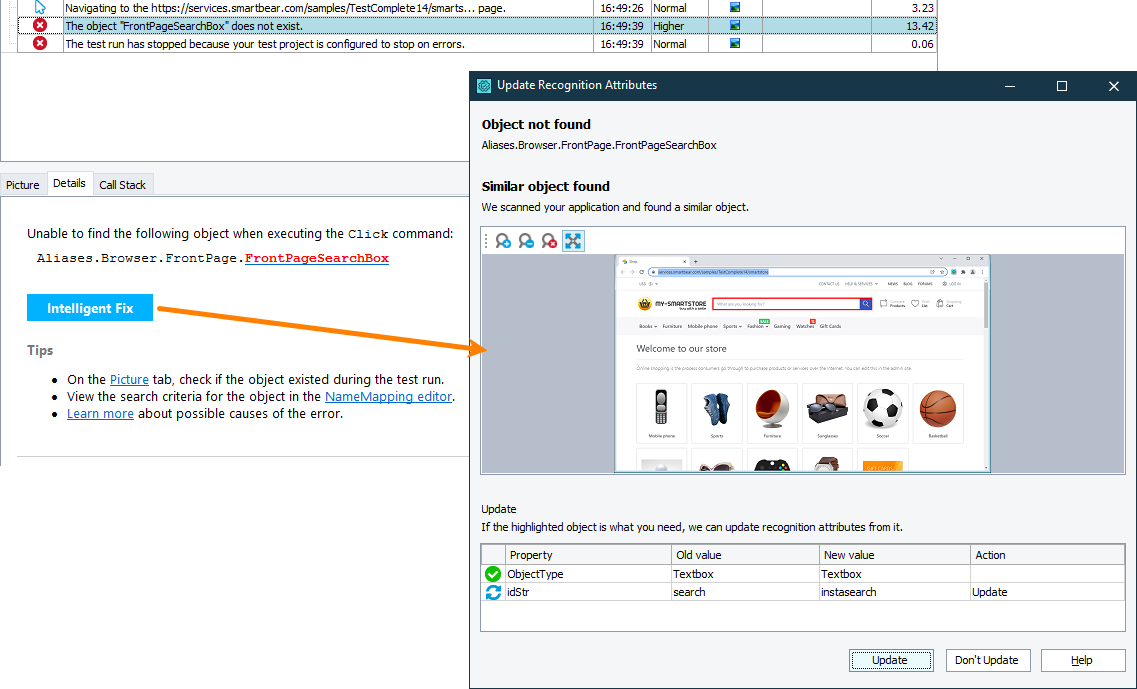This screenshot has width=1137, height=689.
Task: Click the 16:49:26 timestamp cell
Action: [x=621, y=7]
